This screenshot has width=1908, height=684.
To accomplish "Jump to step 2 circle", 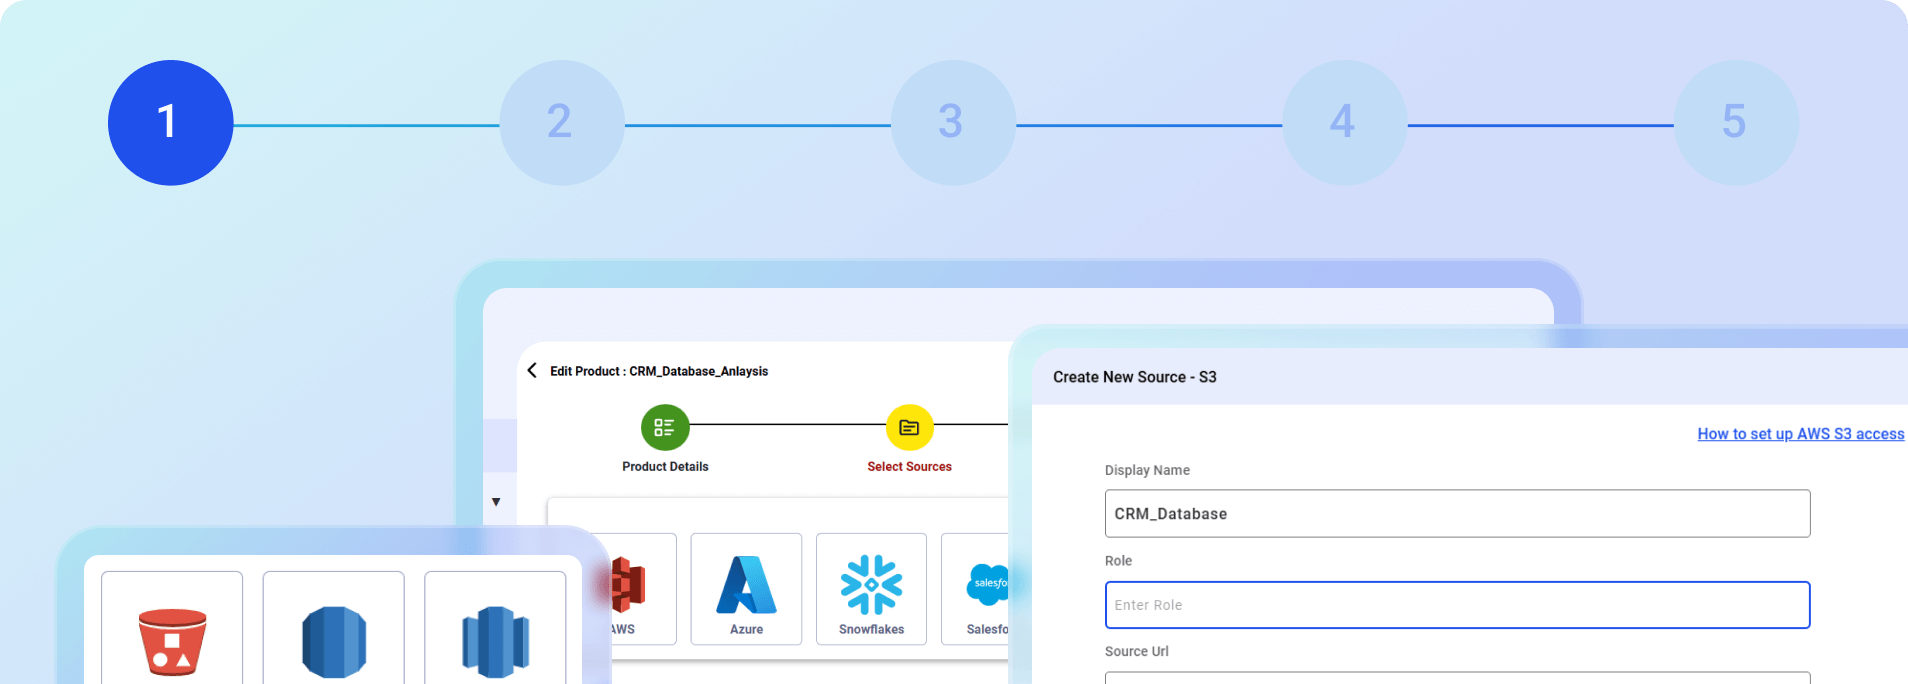I will click(562, 123).
